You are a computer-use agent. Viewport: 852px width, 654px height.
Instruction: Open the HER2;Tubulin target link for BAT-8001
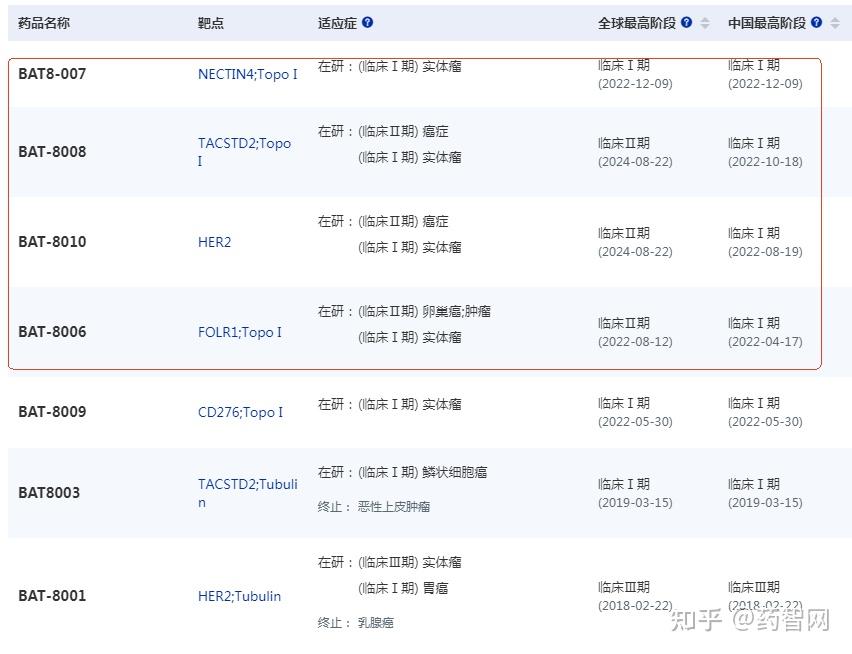238,596
